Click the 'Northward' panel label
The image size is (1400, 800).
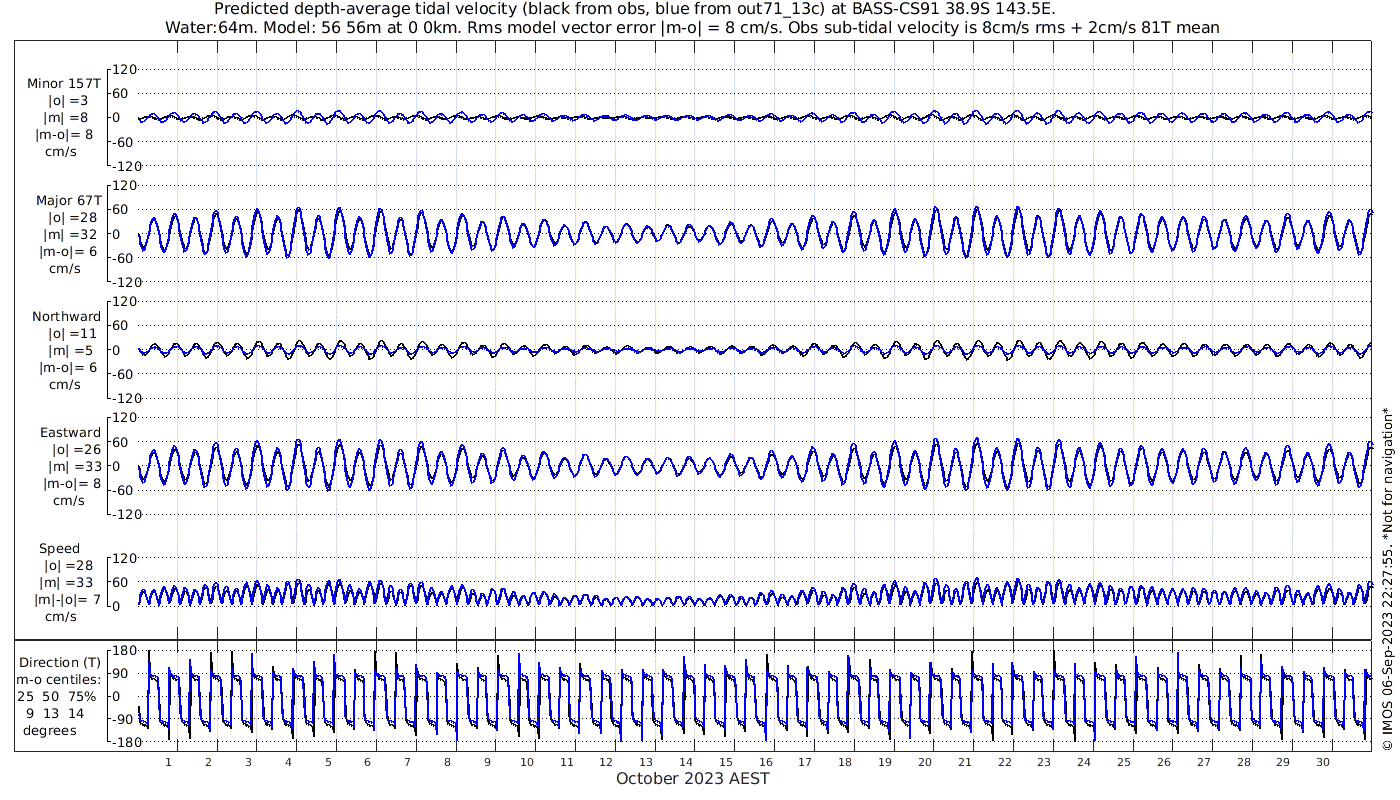pyautogui.click(x=67, y=316)
